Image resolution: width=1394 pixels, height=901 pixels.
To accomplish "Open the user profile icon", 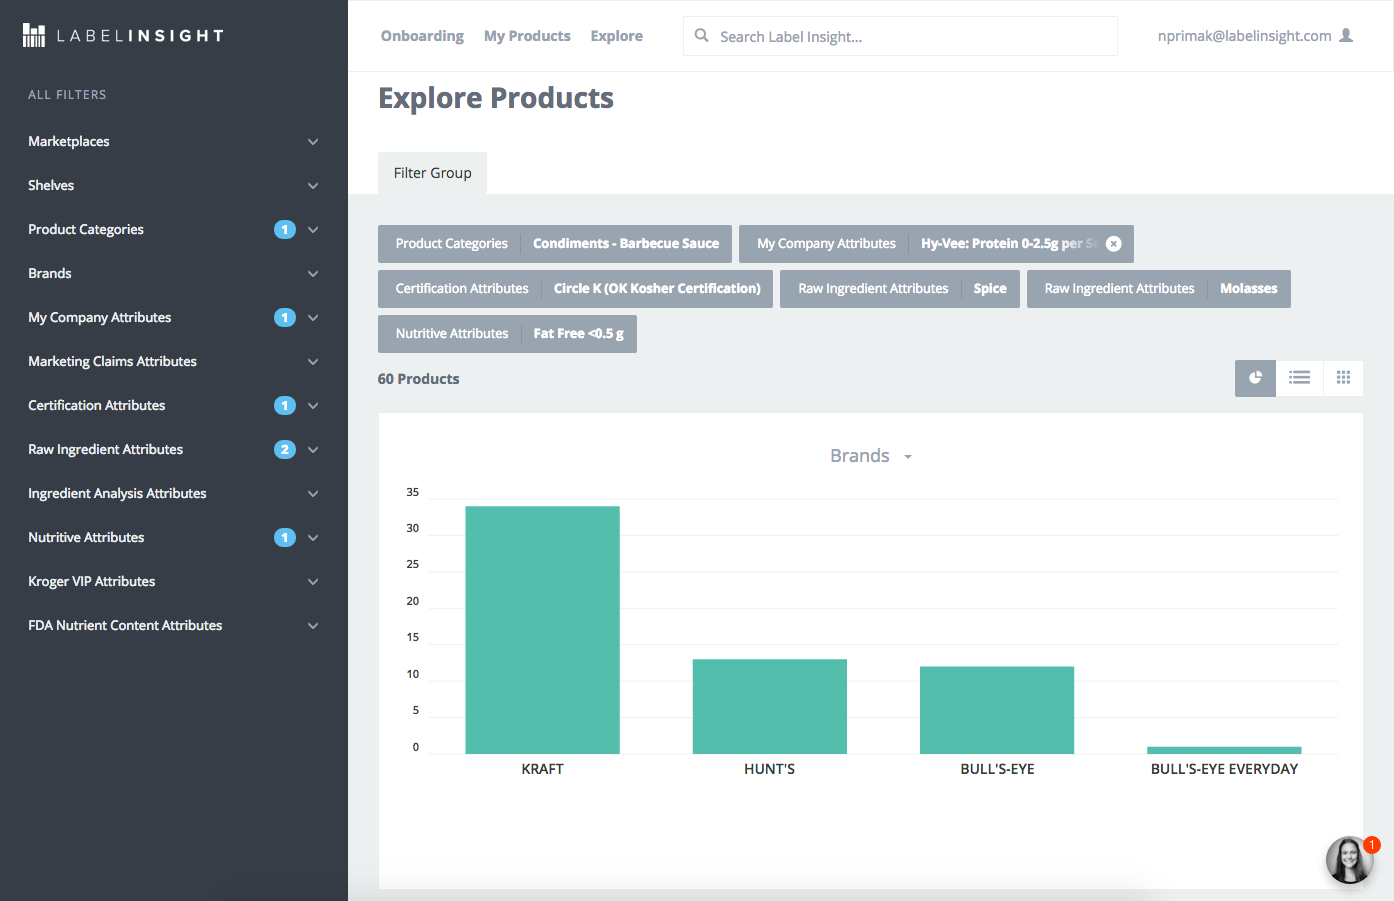I will 1346,35.
